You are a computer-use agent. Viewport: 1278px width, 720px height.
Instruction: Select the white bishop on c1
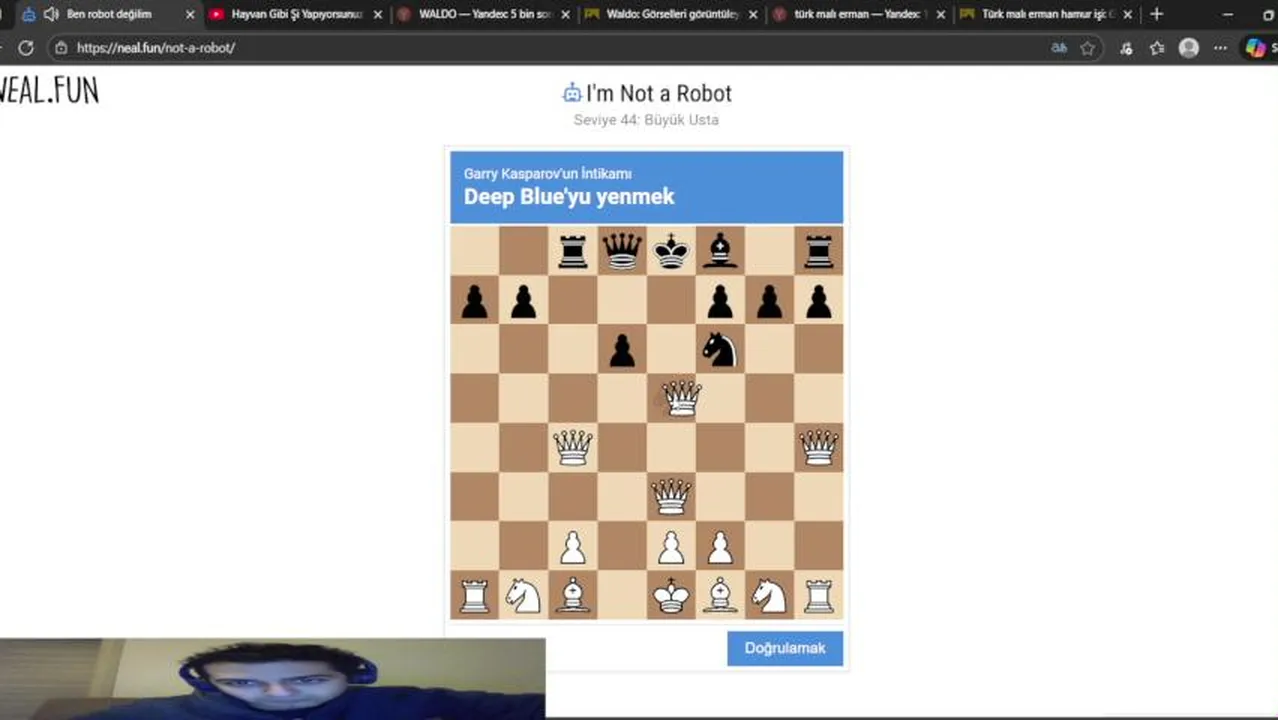pyautogui.click(x=573, y=595)
